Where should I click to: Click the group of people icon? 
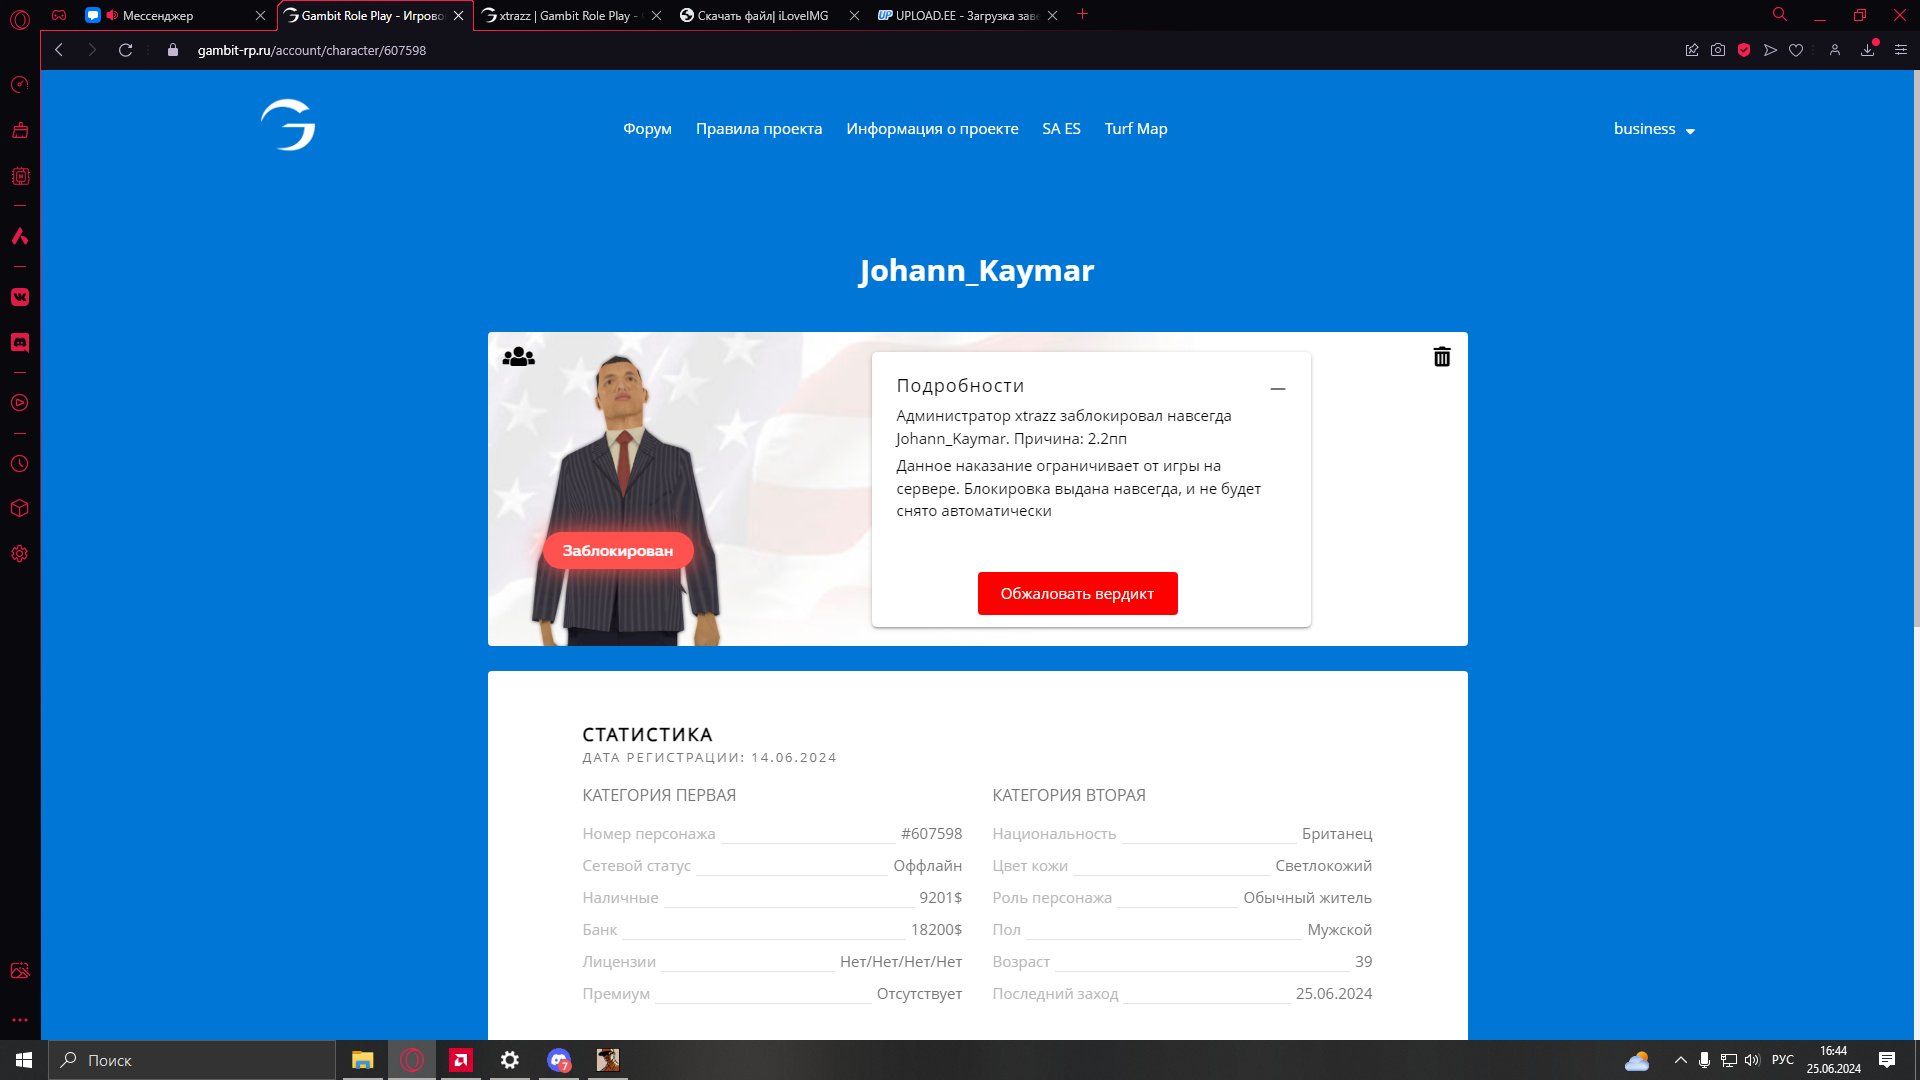tap(518, 357)
